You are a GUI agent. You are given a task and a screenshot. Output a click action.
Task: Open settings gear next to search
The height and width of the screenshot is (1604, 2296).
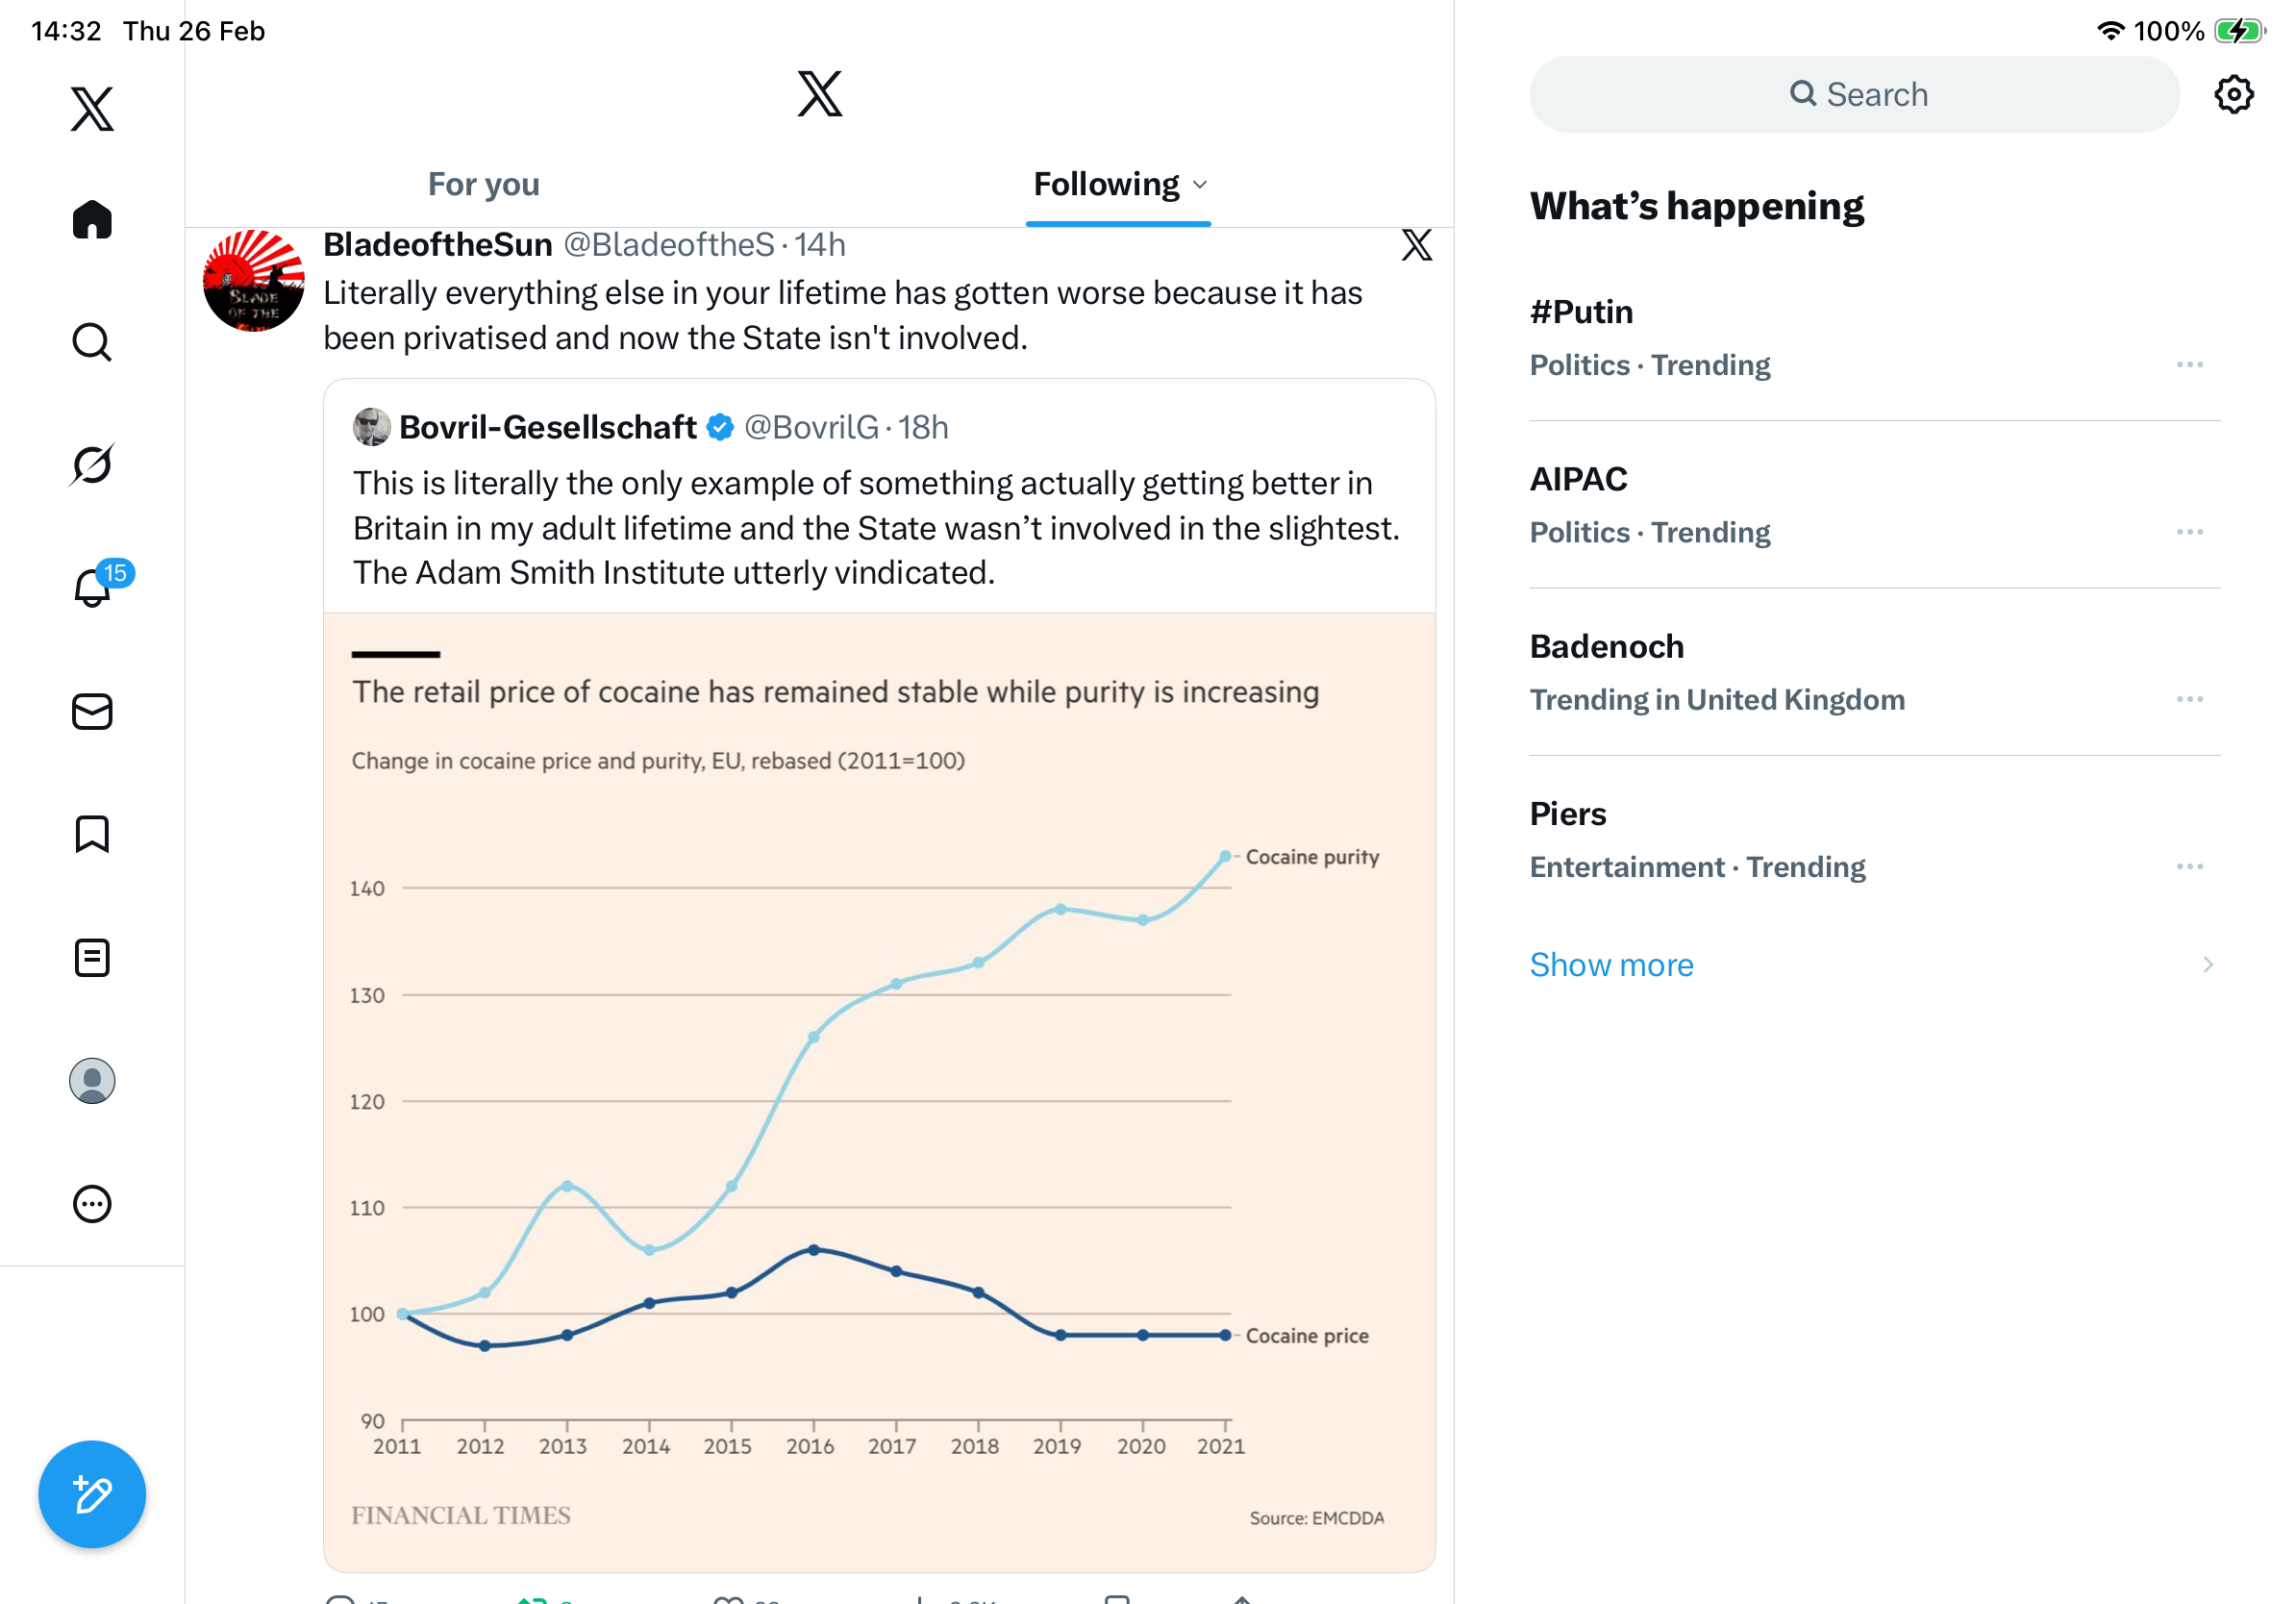pos(2233,95)
